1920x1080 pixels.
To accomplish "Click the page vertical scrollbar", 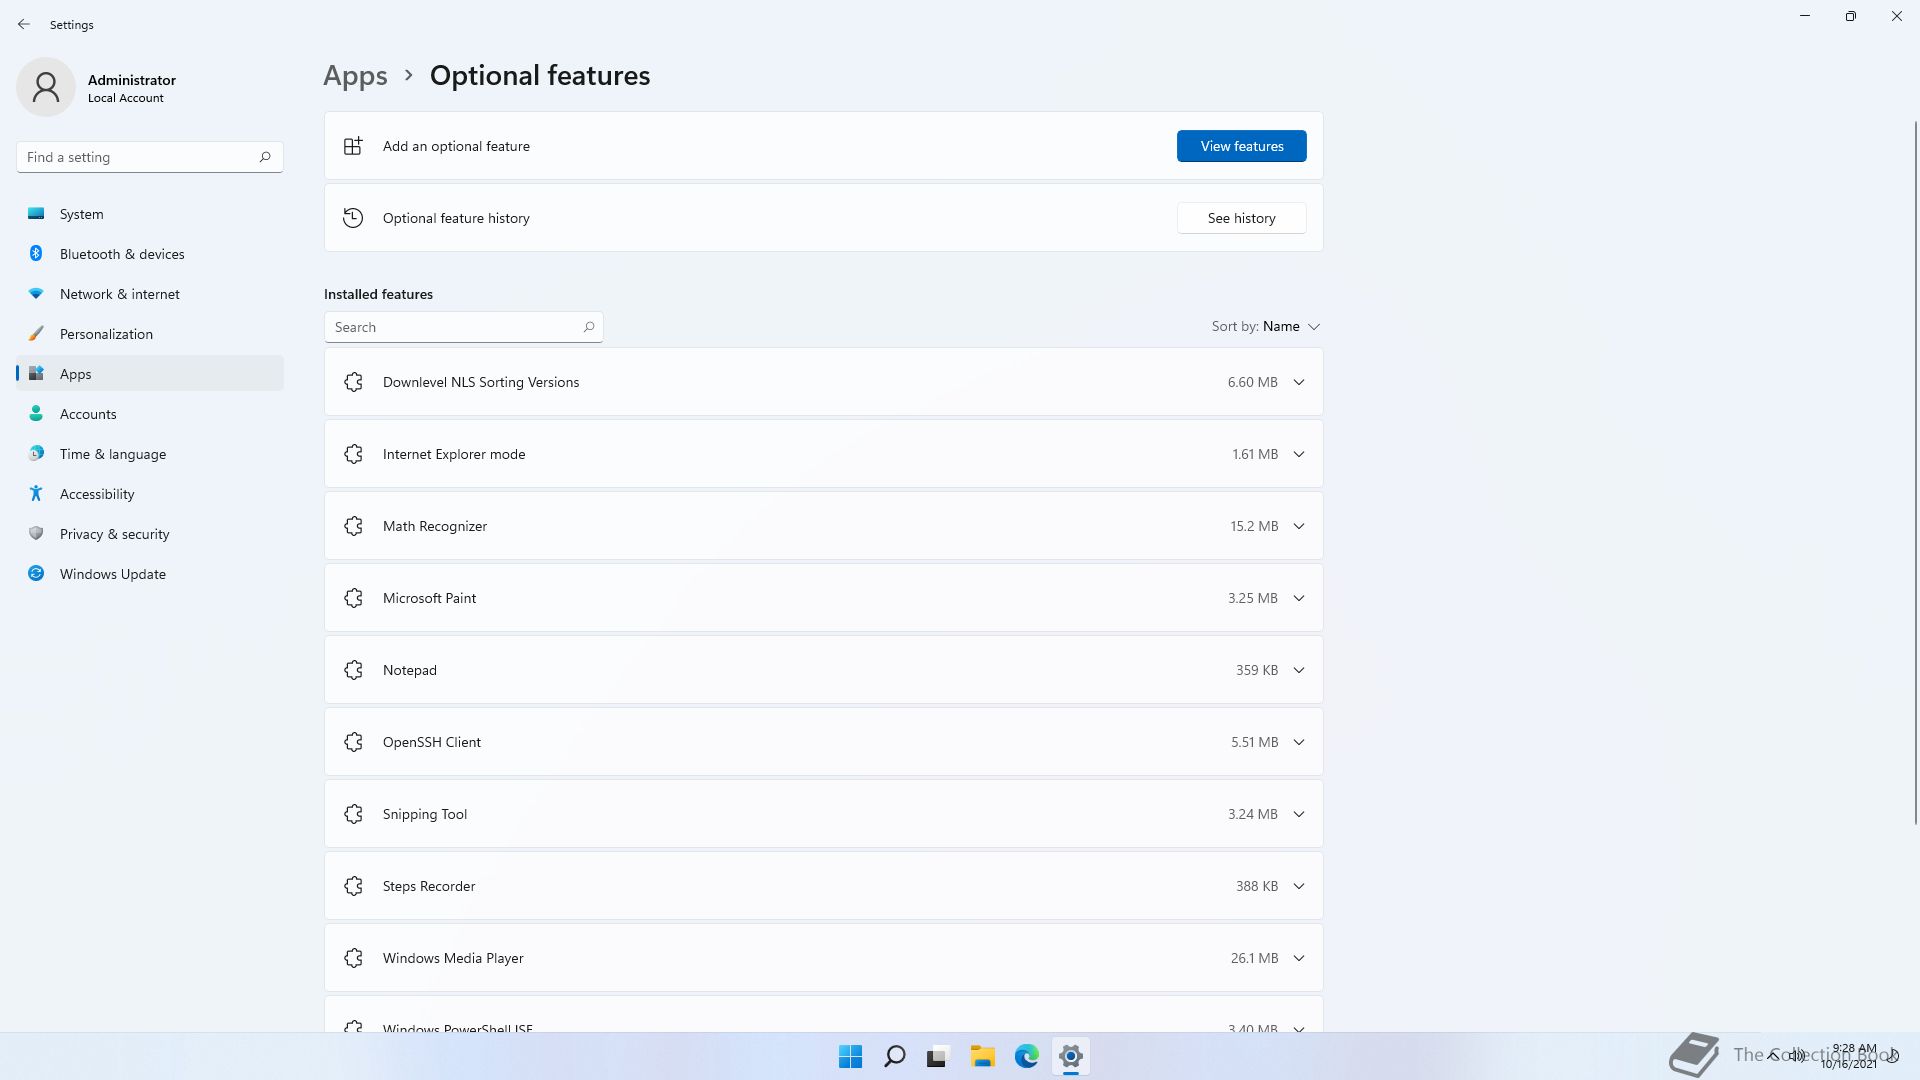I will (1916, 472).
